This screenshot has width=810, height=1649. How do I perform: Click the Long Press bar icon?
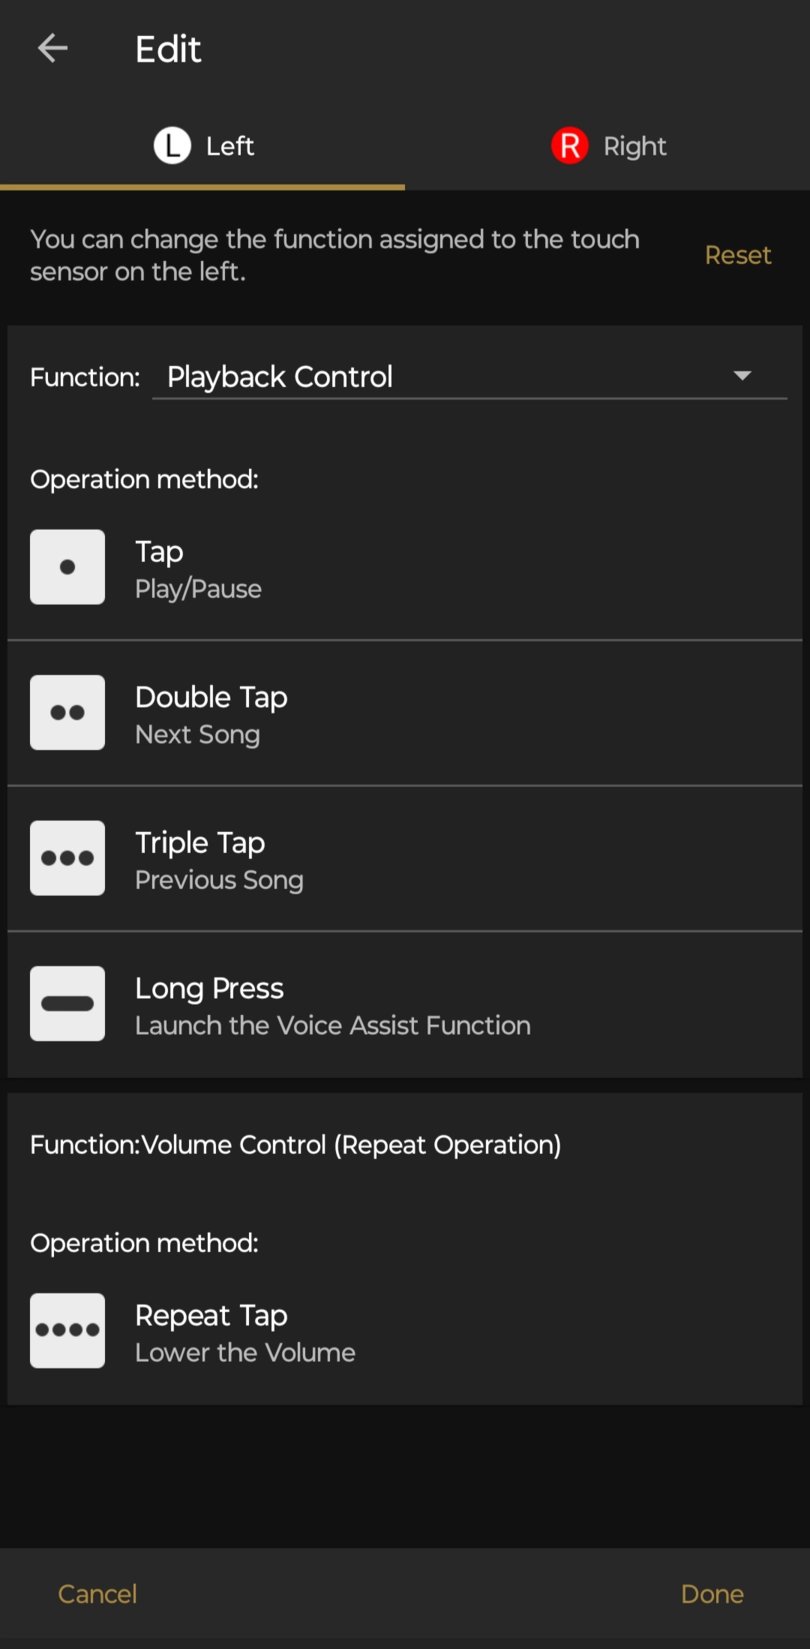click(67, 1004)
